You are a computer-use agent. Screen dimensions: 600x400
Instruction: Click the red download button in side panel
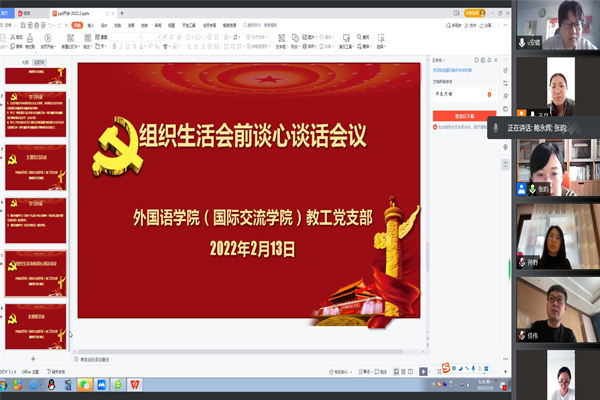(x=465, y=116)
